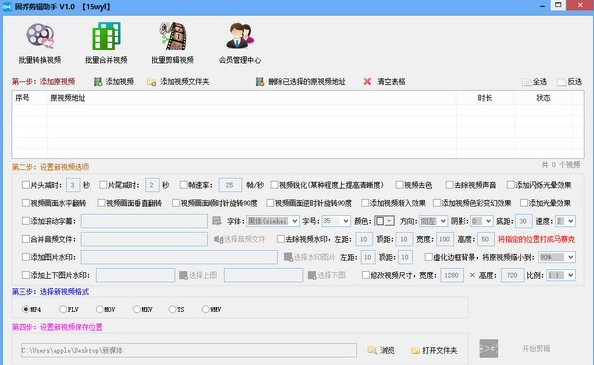Screen dimensions: 594x365
Task: Click the 状态 column header
Action: (543, 98)
